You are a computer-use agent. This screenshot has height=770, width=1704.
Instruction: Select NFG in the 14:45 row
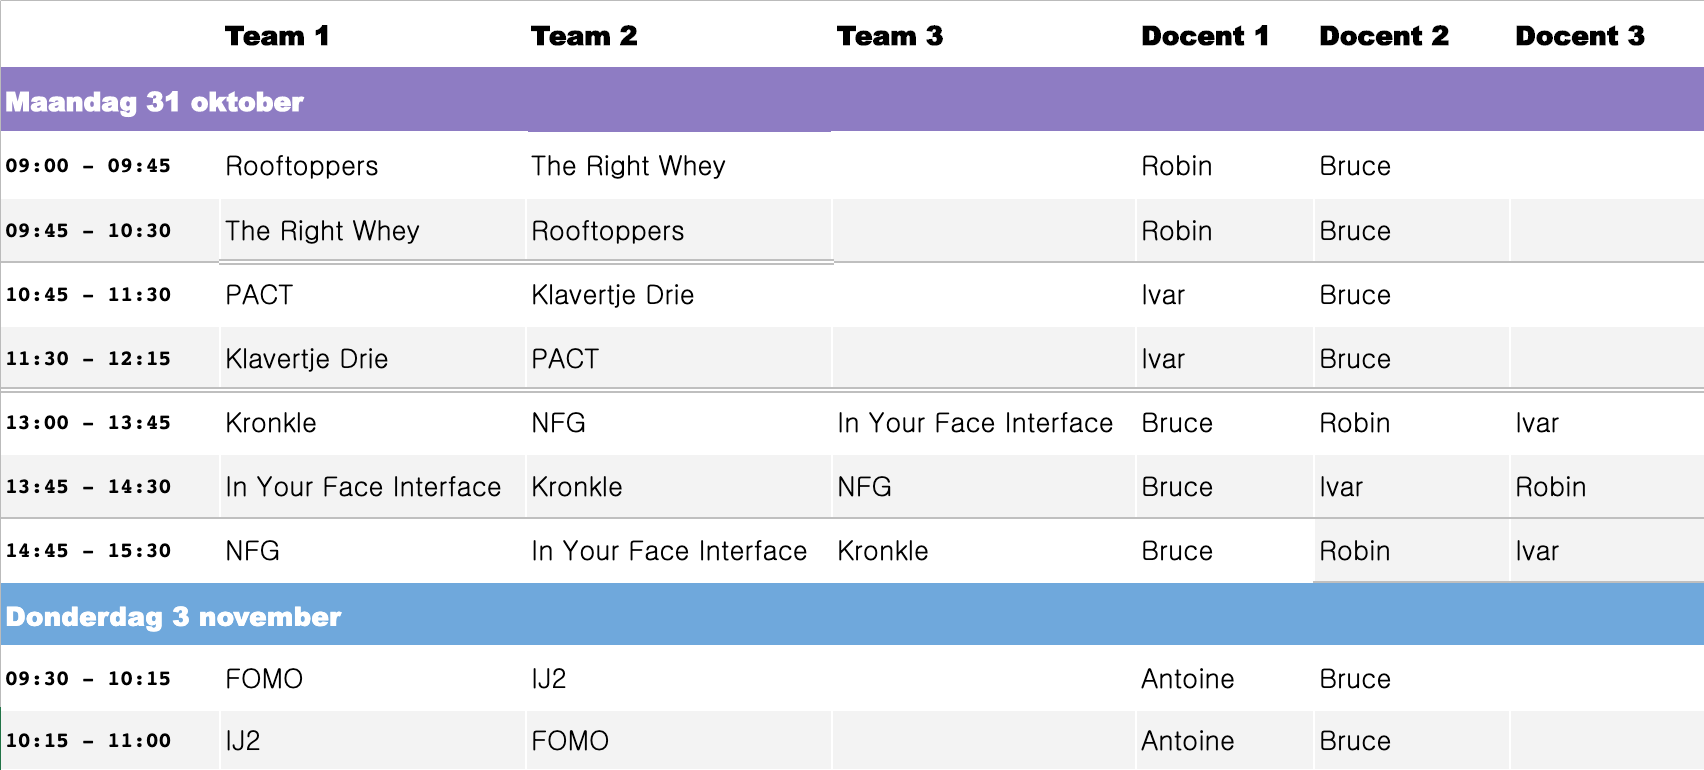[x=252, y=551]
